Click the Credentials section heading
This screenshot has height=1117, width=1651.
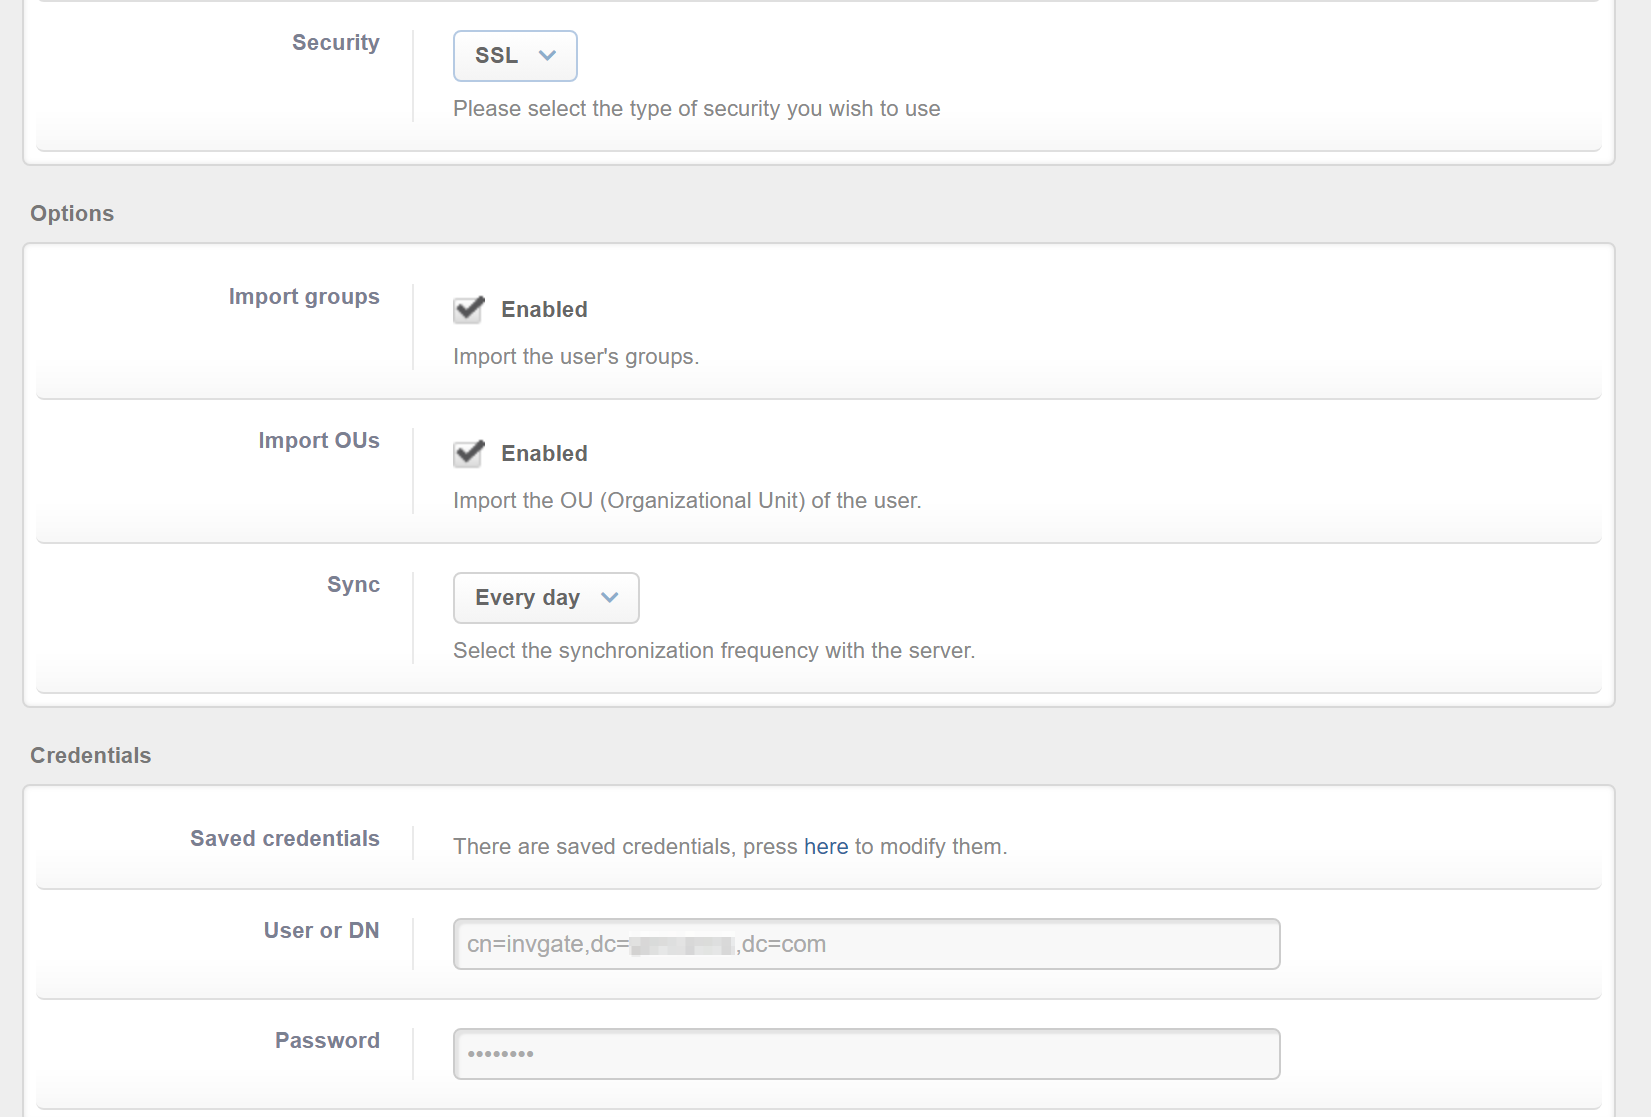[x=90, y=756]
